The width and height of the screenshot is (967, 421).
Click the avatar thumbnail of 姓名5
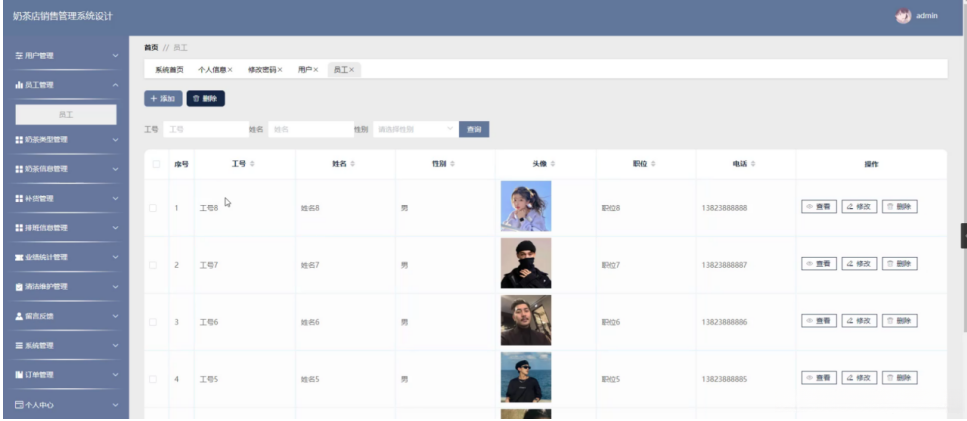[526, 377]
